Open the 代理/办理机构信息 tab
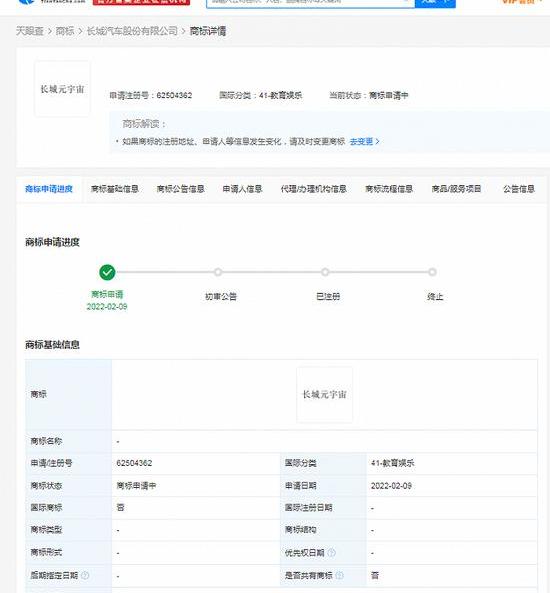This screenshot has height=593, width=550. pos(314,189)
